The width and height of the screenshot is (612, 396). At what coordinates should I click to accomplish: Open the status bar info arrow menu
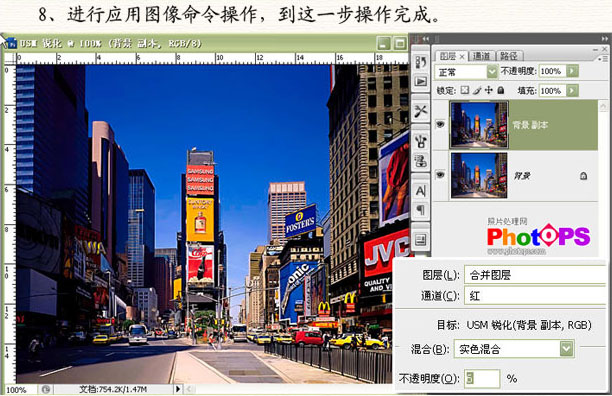pyautogui.click(x=178, y=389)
